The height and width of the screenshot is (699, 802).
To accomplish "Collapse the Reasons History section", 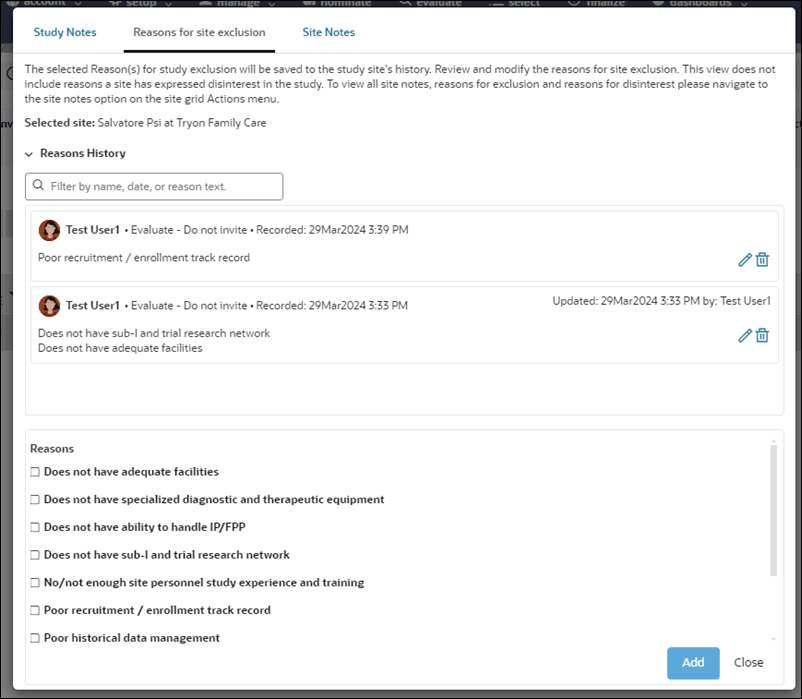I will click(29, 153).
